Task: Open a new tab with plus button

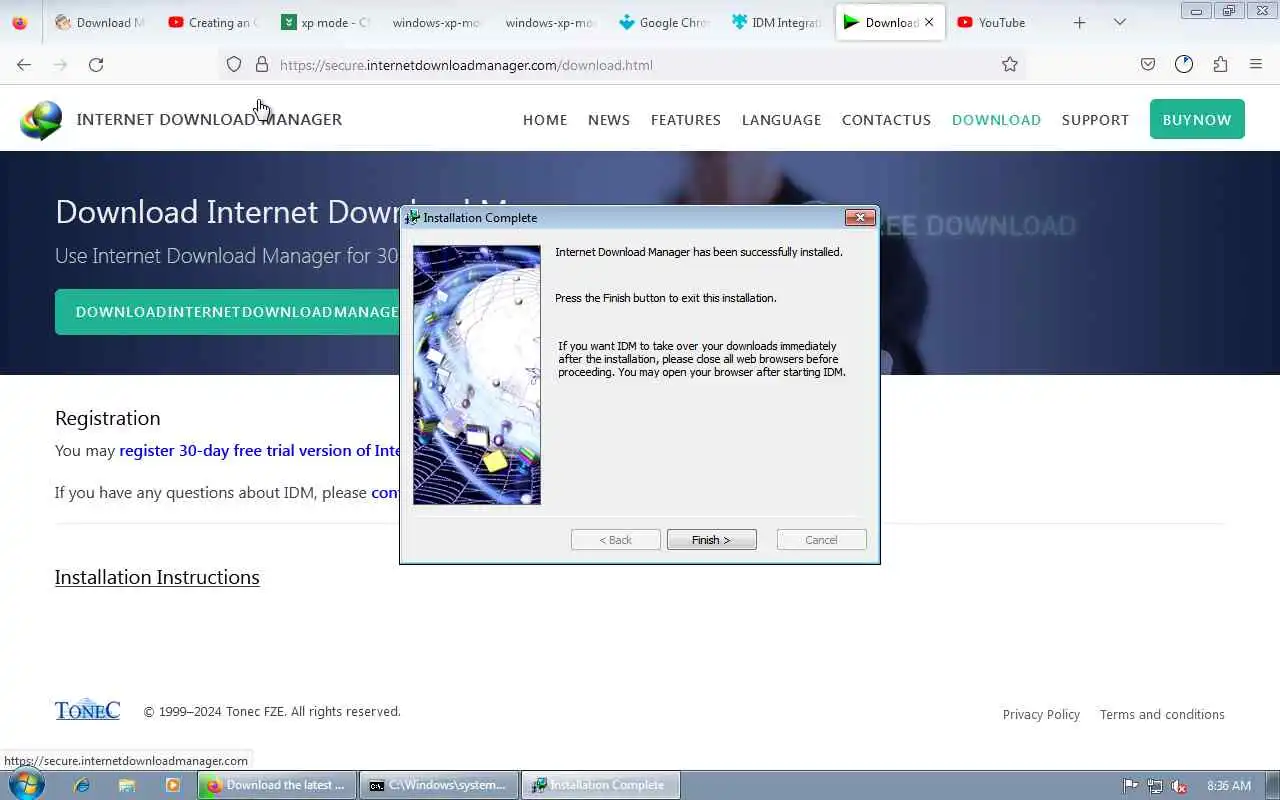Action: 1079,22
